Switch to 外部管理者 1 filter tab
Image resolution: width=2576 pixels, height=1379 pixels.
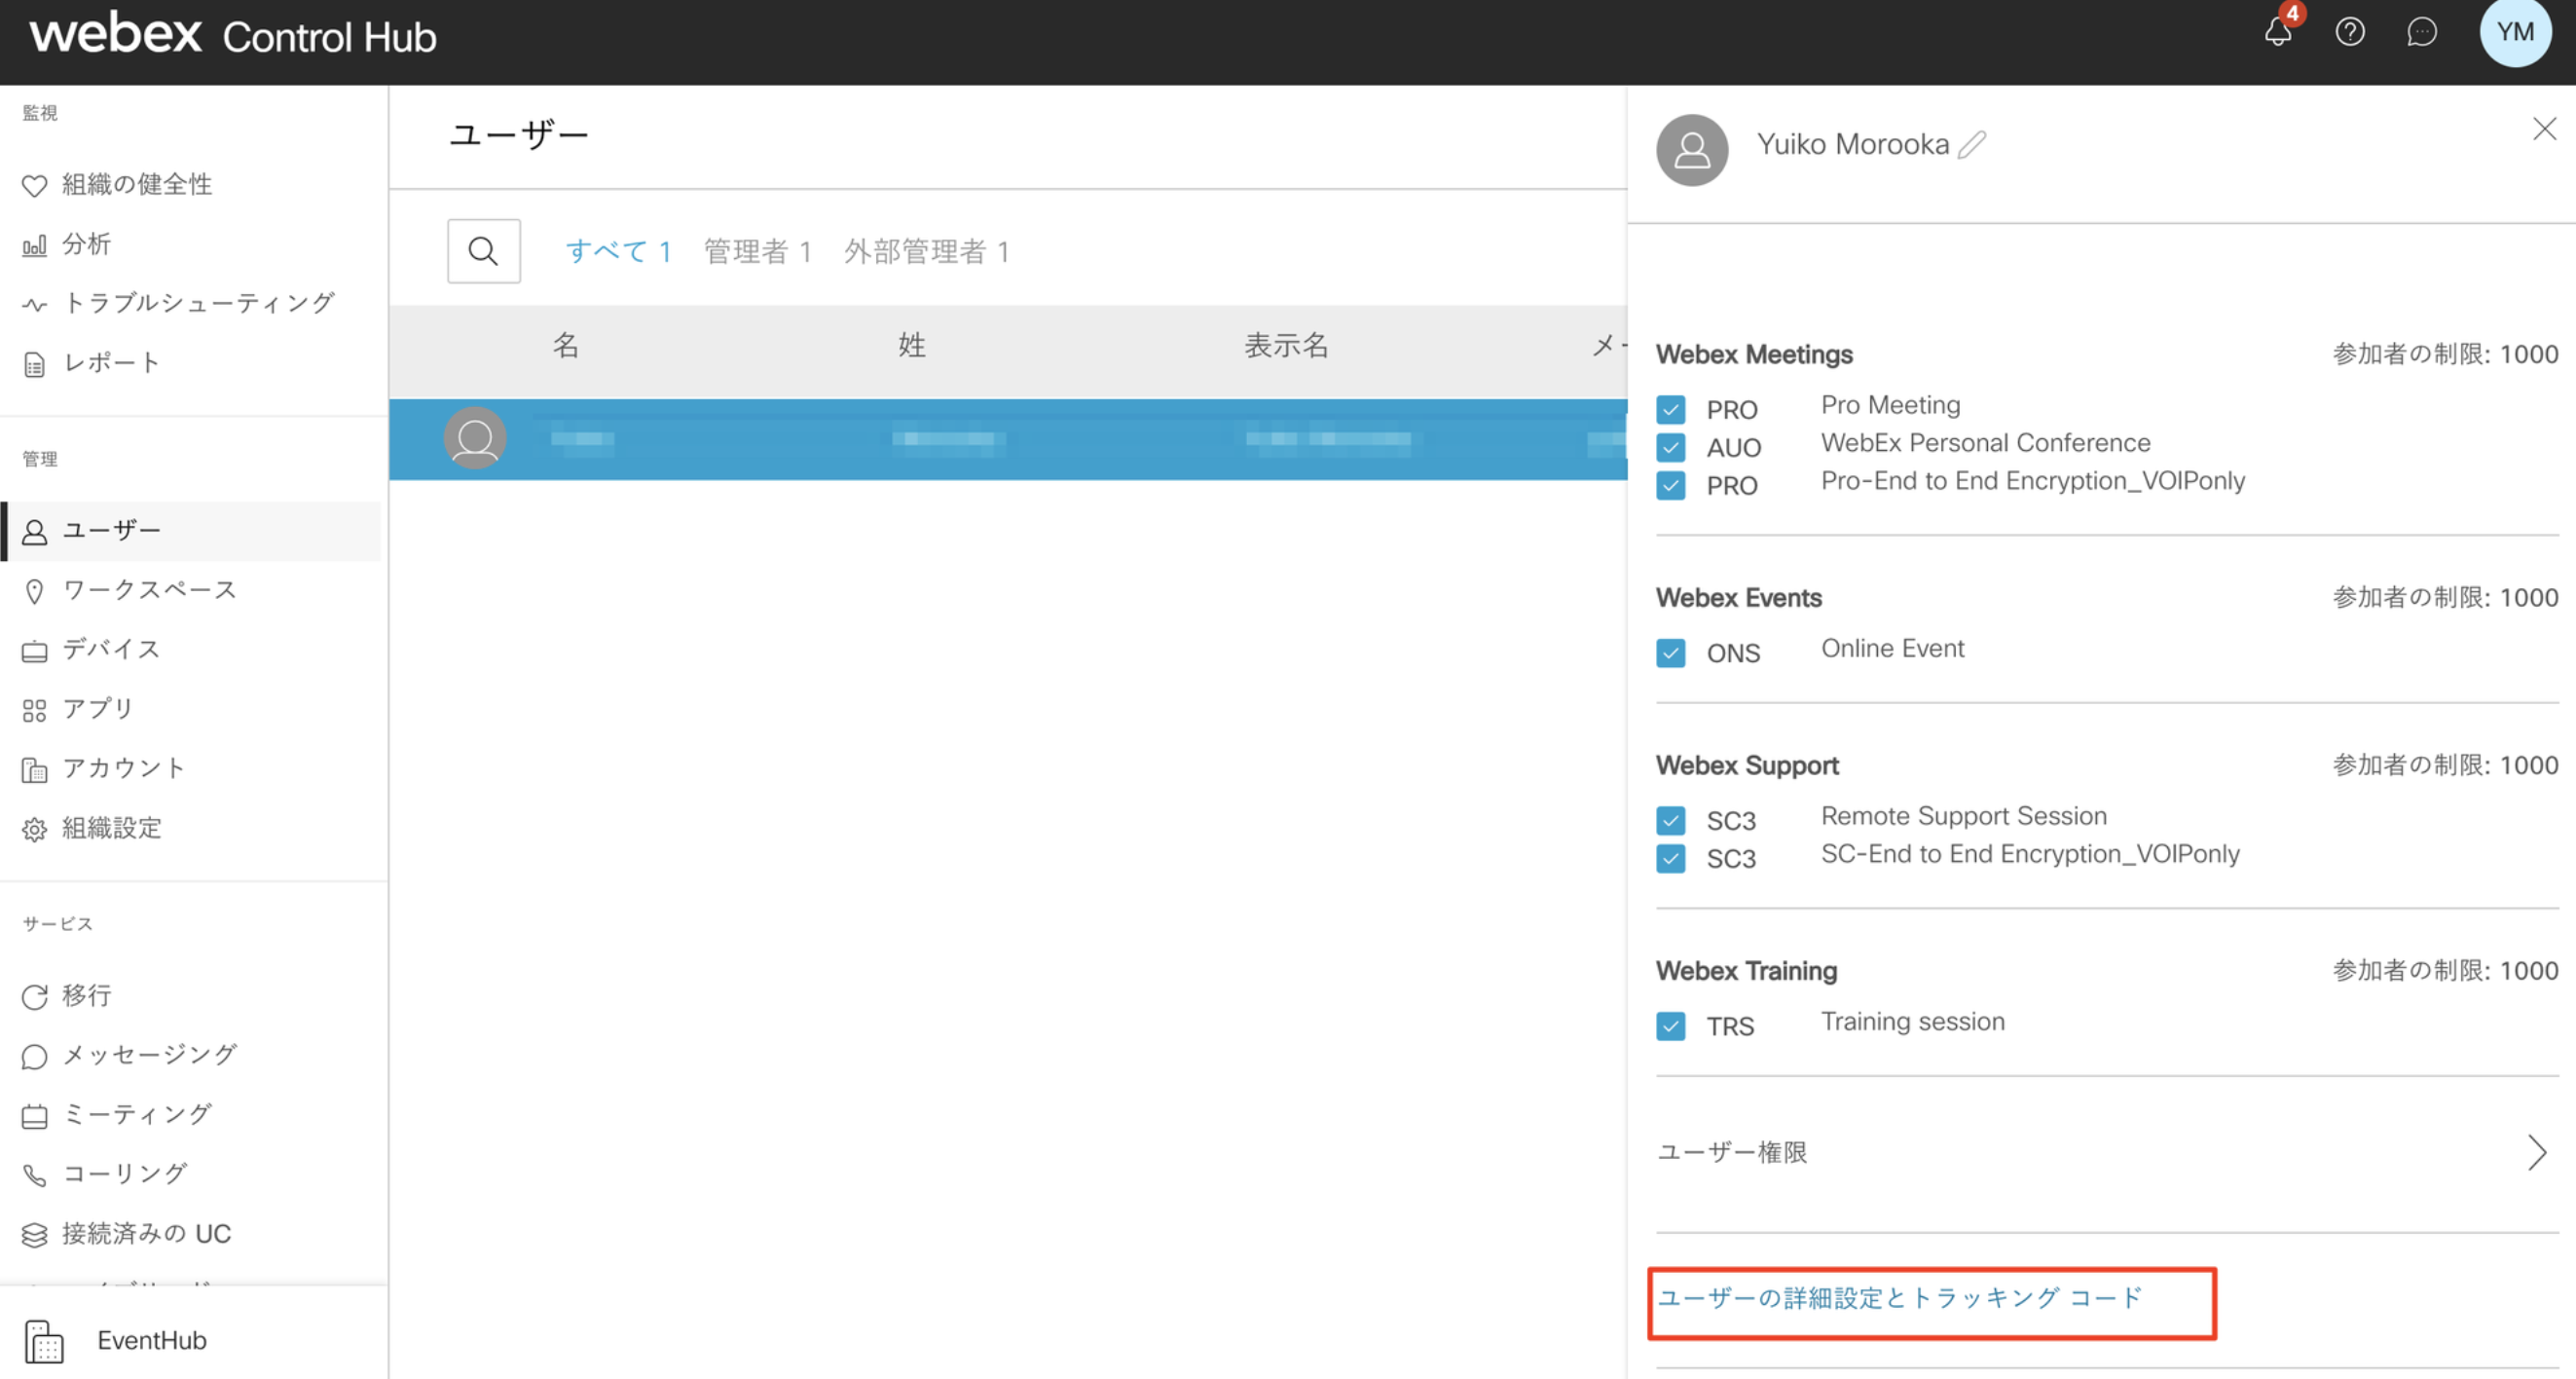click(x=927, y=251)
